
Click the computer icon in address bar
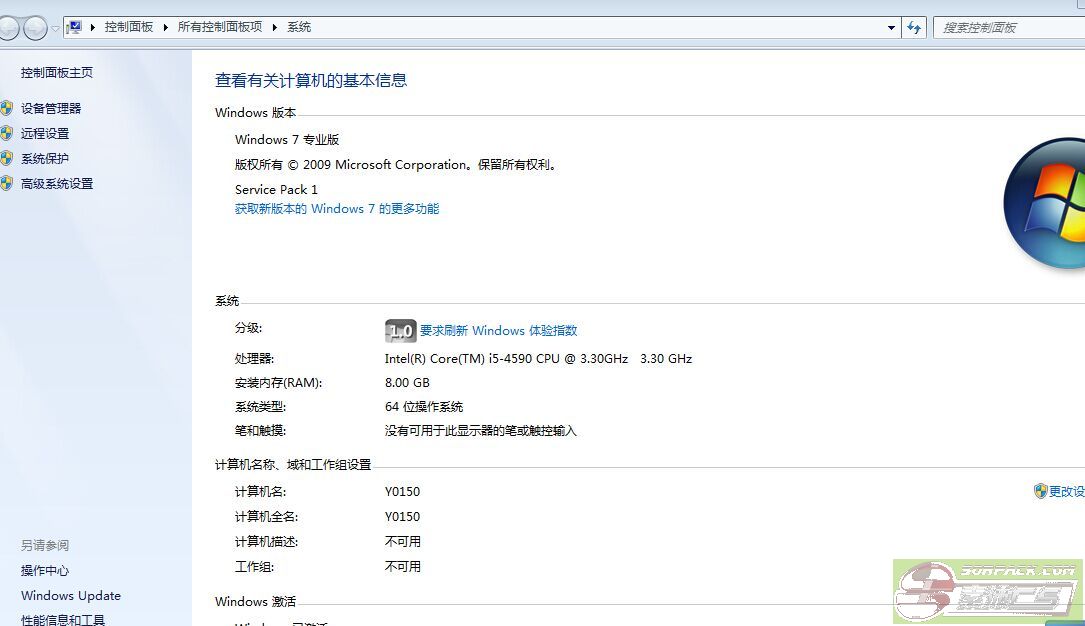[x=74, y=28]
